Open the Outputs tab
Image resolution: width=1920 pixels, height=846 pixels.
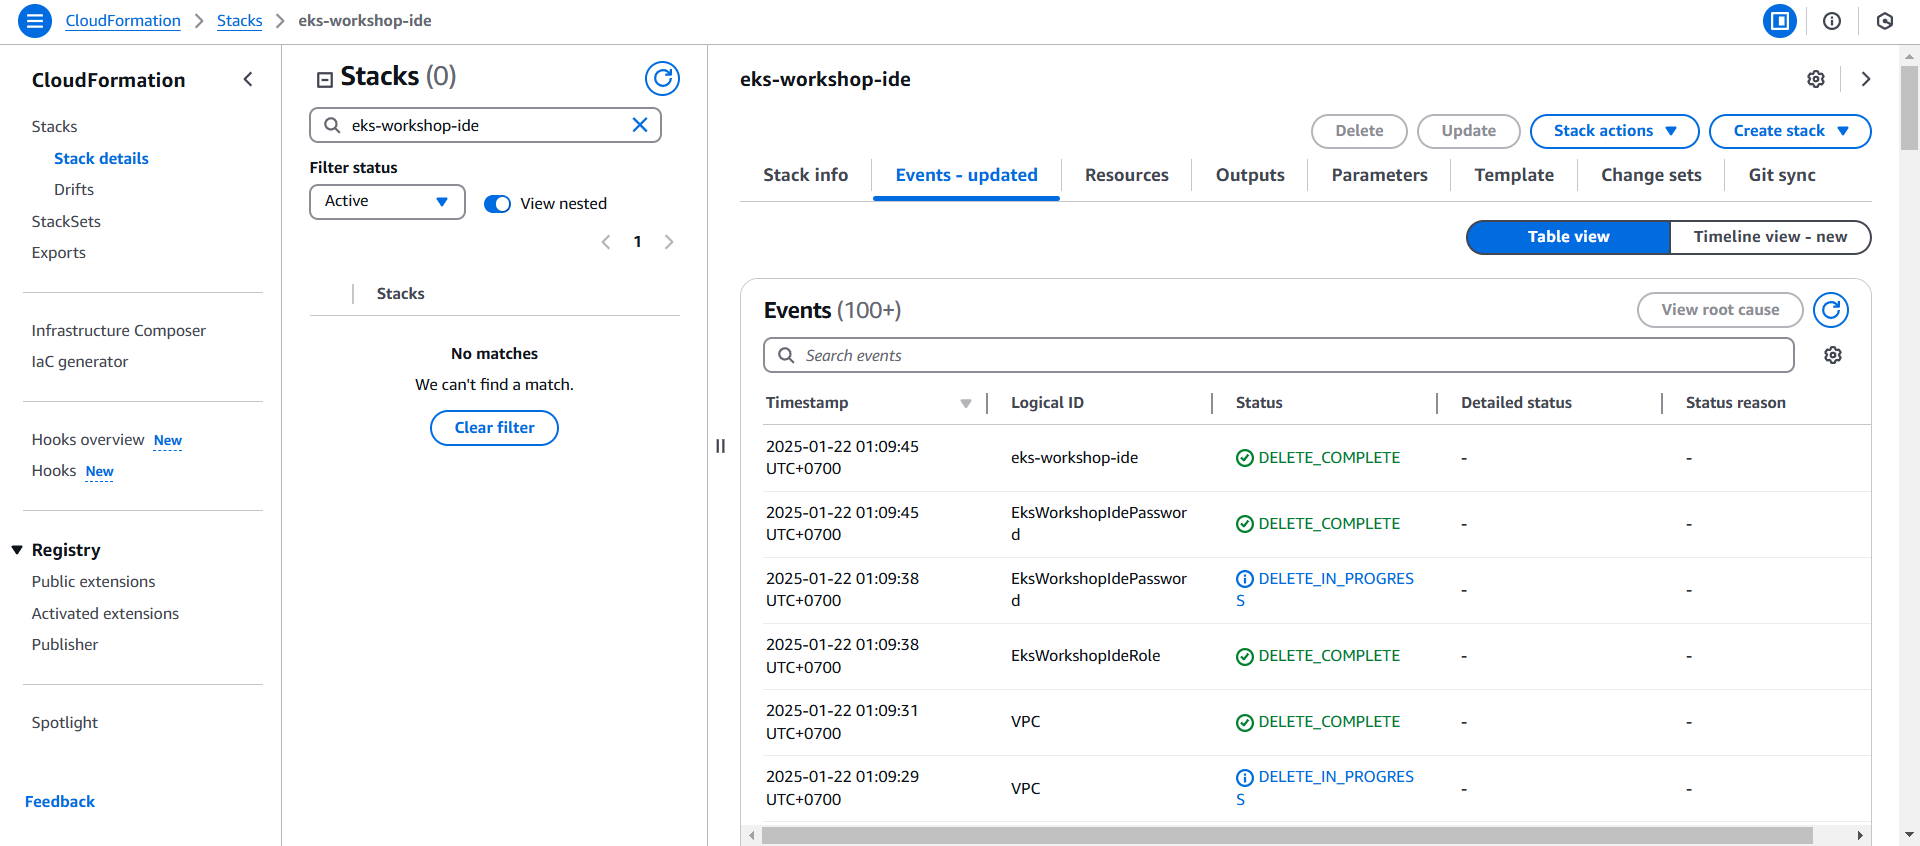[x=1250, y=175]
